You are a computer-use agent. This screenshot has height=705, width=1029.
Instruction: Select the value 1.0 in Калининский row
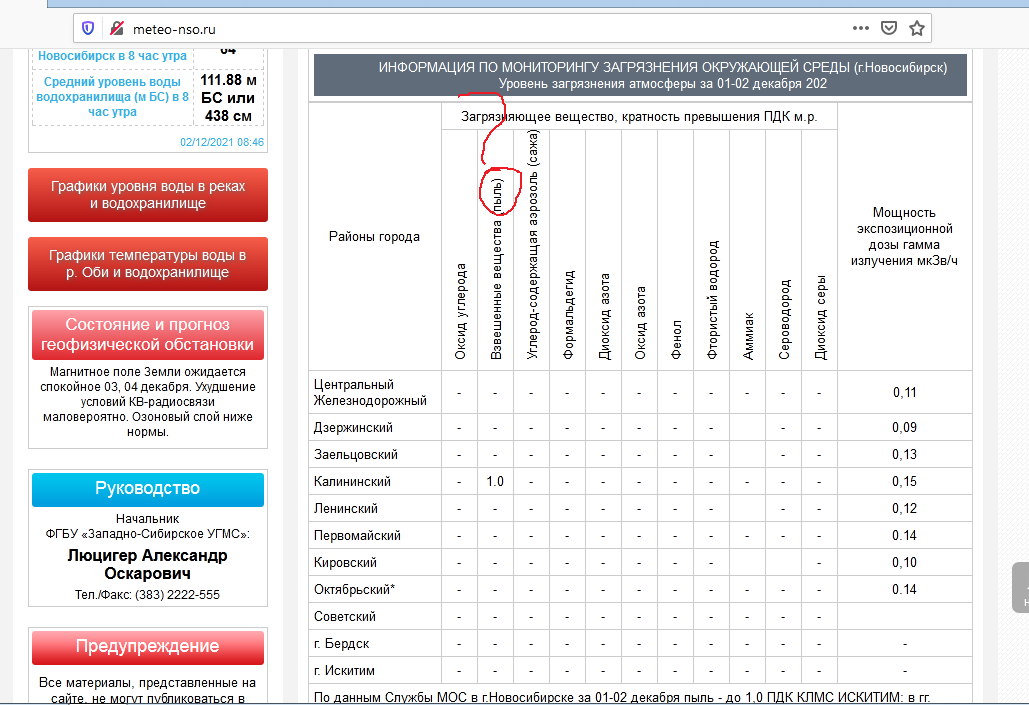(x=495, y=481)
